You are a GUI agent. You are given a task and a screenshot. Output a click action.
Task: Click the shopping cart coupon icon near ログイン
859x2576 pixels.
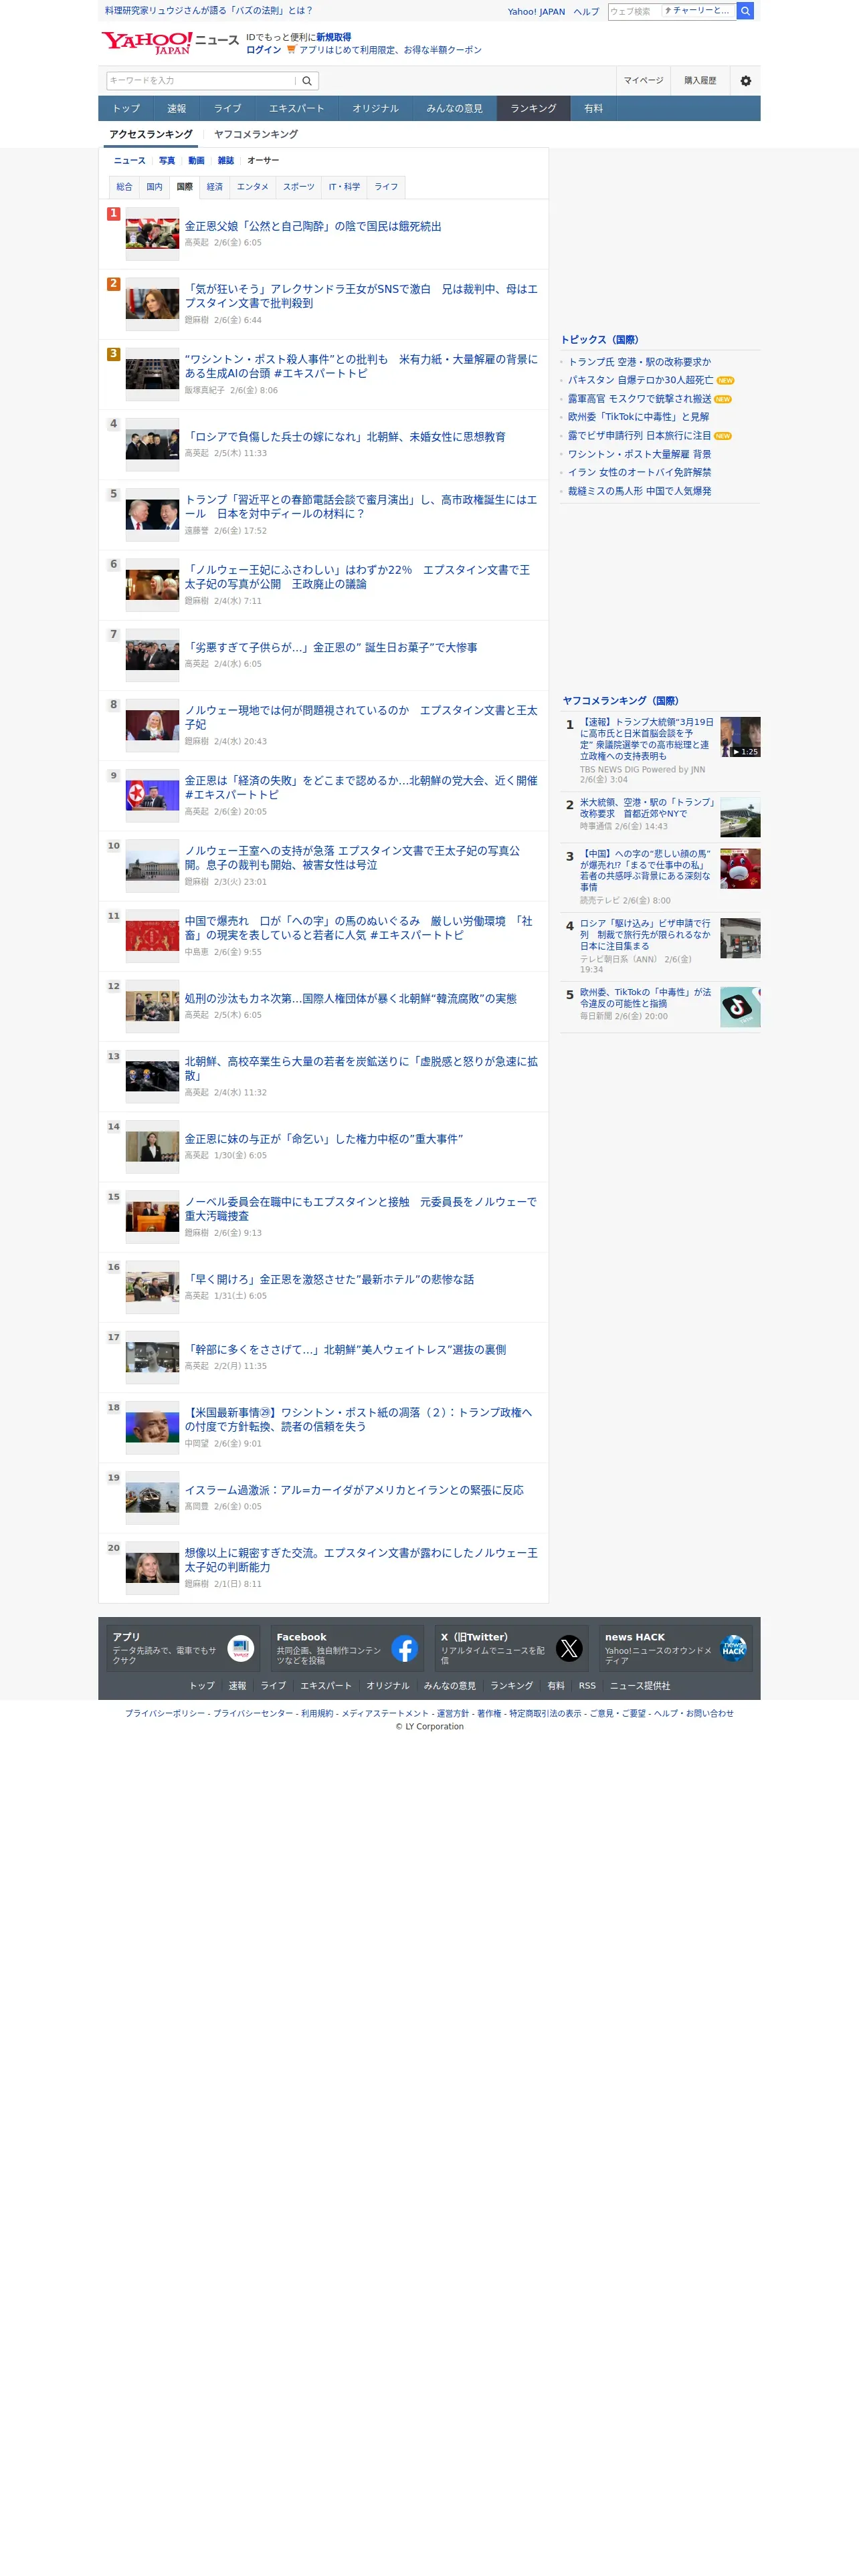coord(291,50)
